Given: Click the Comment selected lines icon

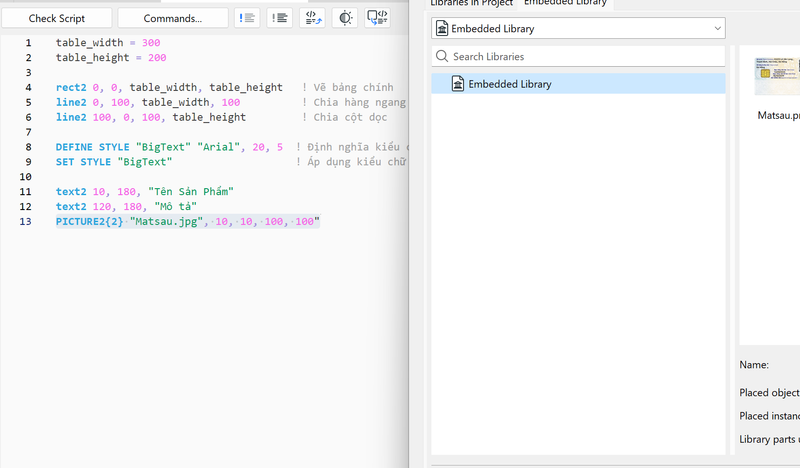Looking at the screenshot, I should [x=247, y=18].
